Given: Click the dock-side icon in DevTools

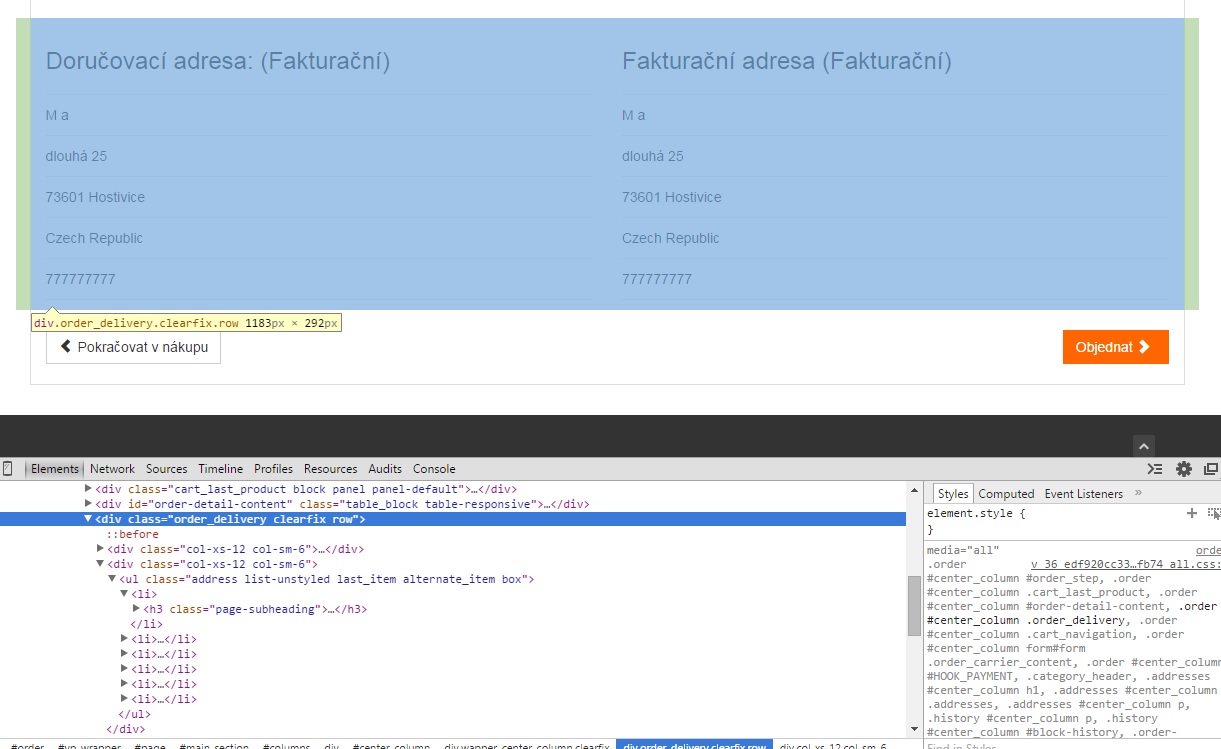Looking at the screenshot, I should (1211, 469).
